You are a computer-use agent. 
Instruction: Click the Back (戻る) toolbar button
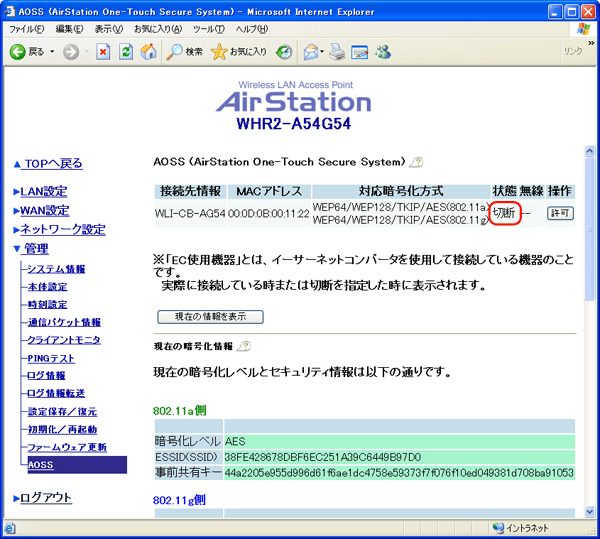pyautogui.click(x=27, y=52)
